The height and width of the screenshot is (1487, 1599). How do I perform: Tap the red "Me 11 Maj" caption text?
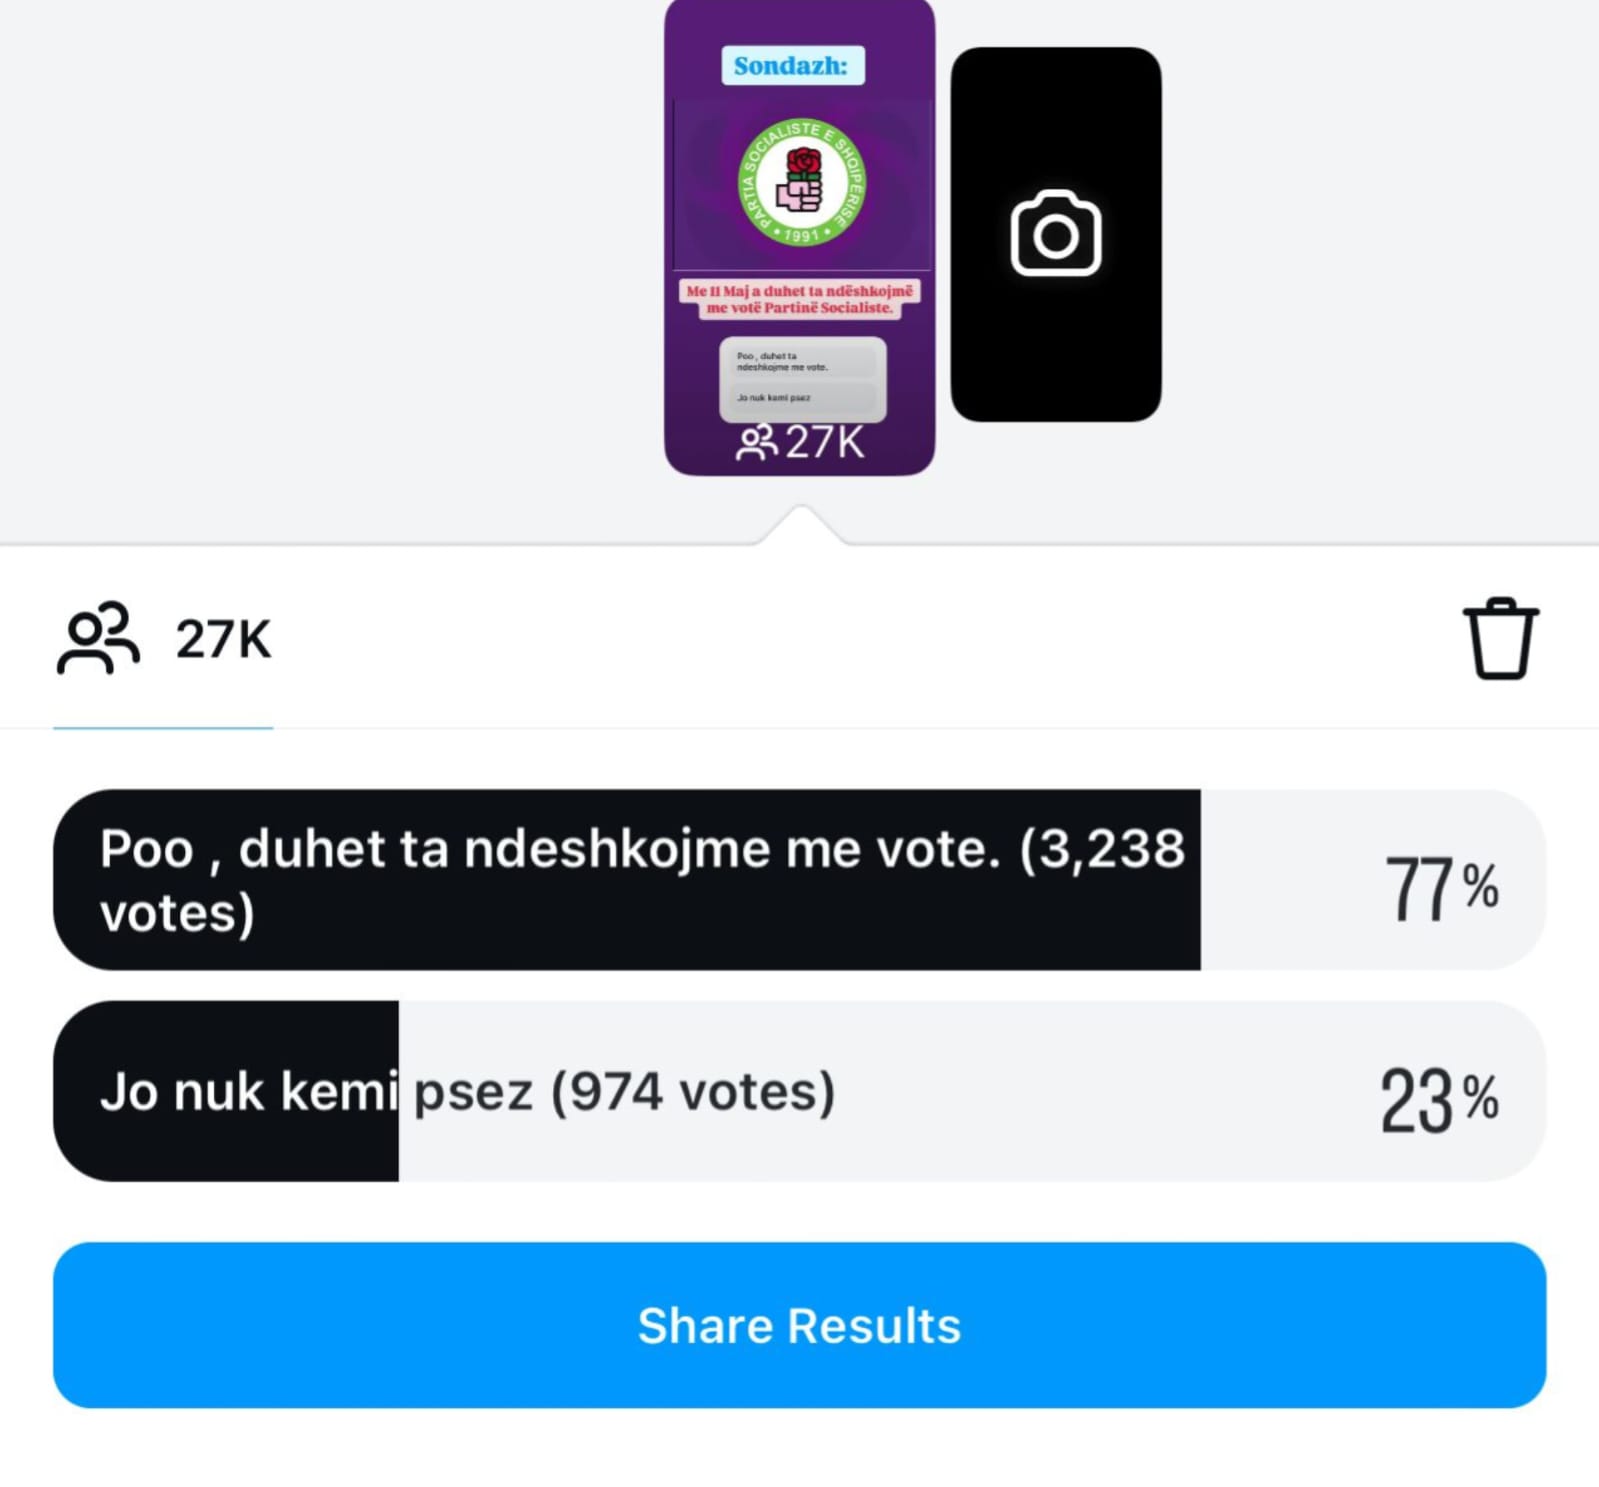[x=799, y=299]
